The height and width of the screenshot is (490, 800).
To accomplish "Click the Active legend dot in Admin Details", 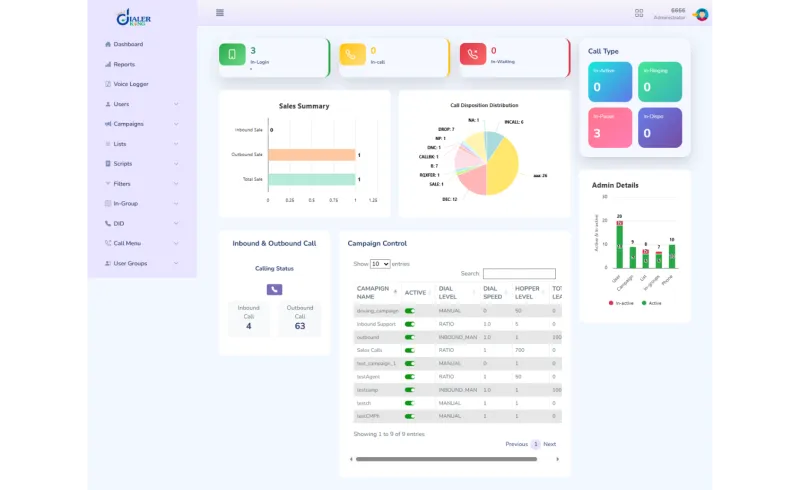I will pos(644,303).
